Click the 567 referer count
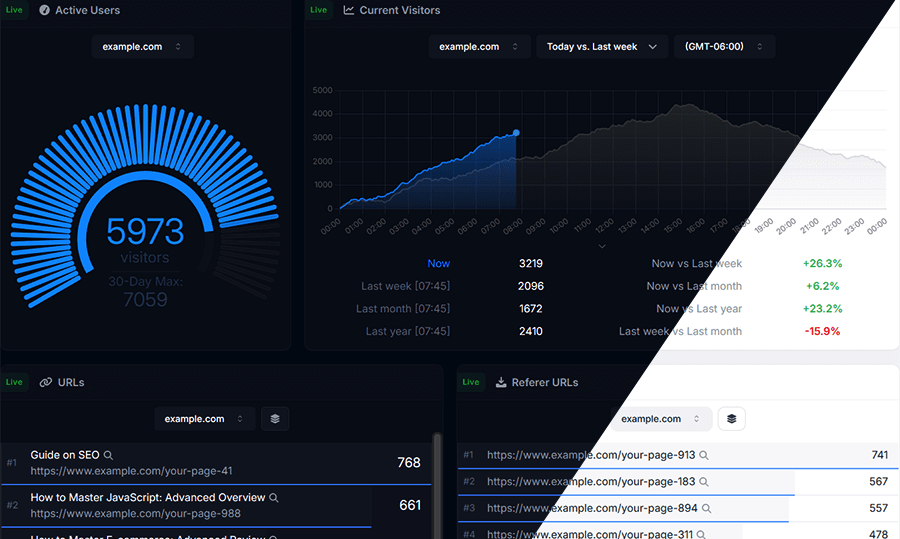The height and width of the screenshot is (539, 900). pos(879,482)
